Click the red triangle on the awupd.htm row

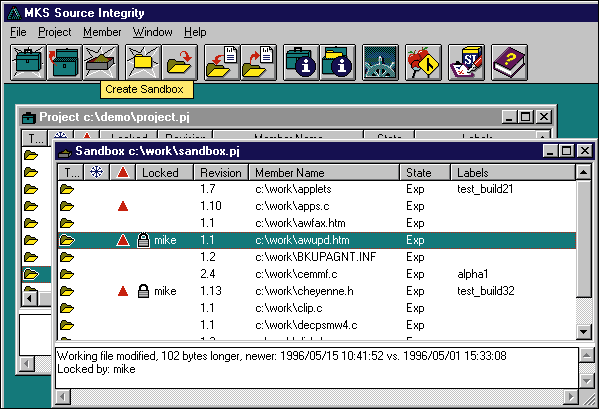(x=123, y=240)
